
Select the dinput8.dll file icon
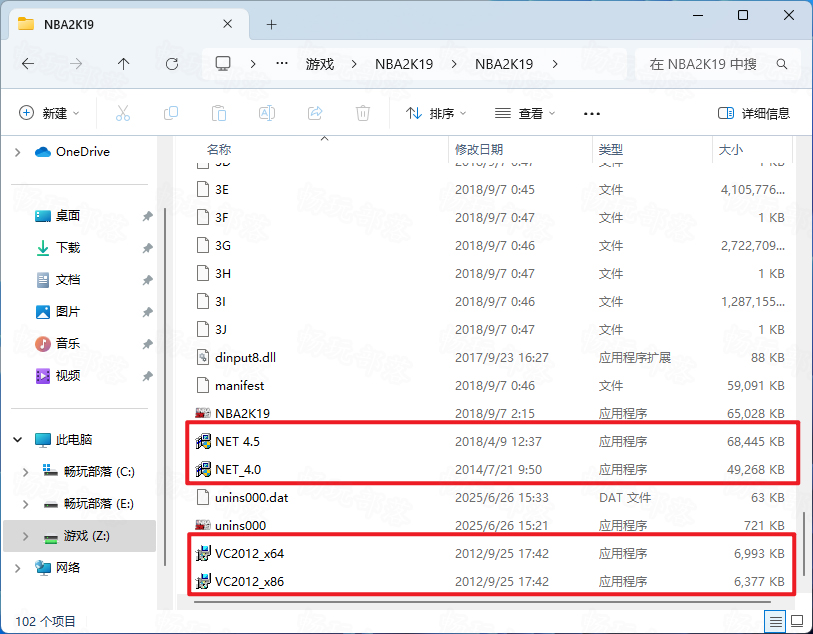[x=203, y=357]
